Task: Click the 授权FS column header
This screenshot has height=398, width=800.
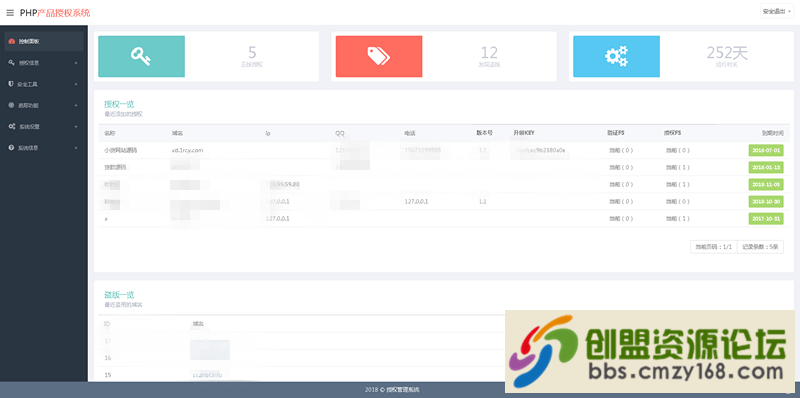Action: pyautogui.click(x=672, y=133)
